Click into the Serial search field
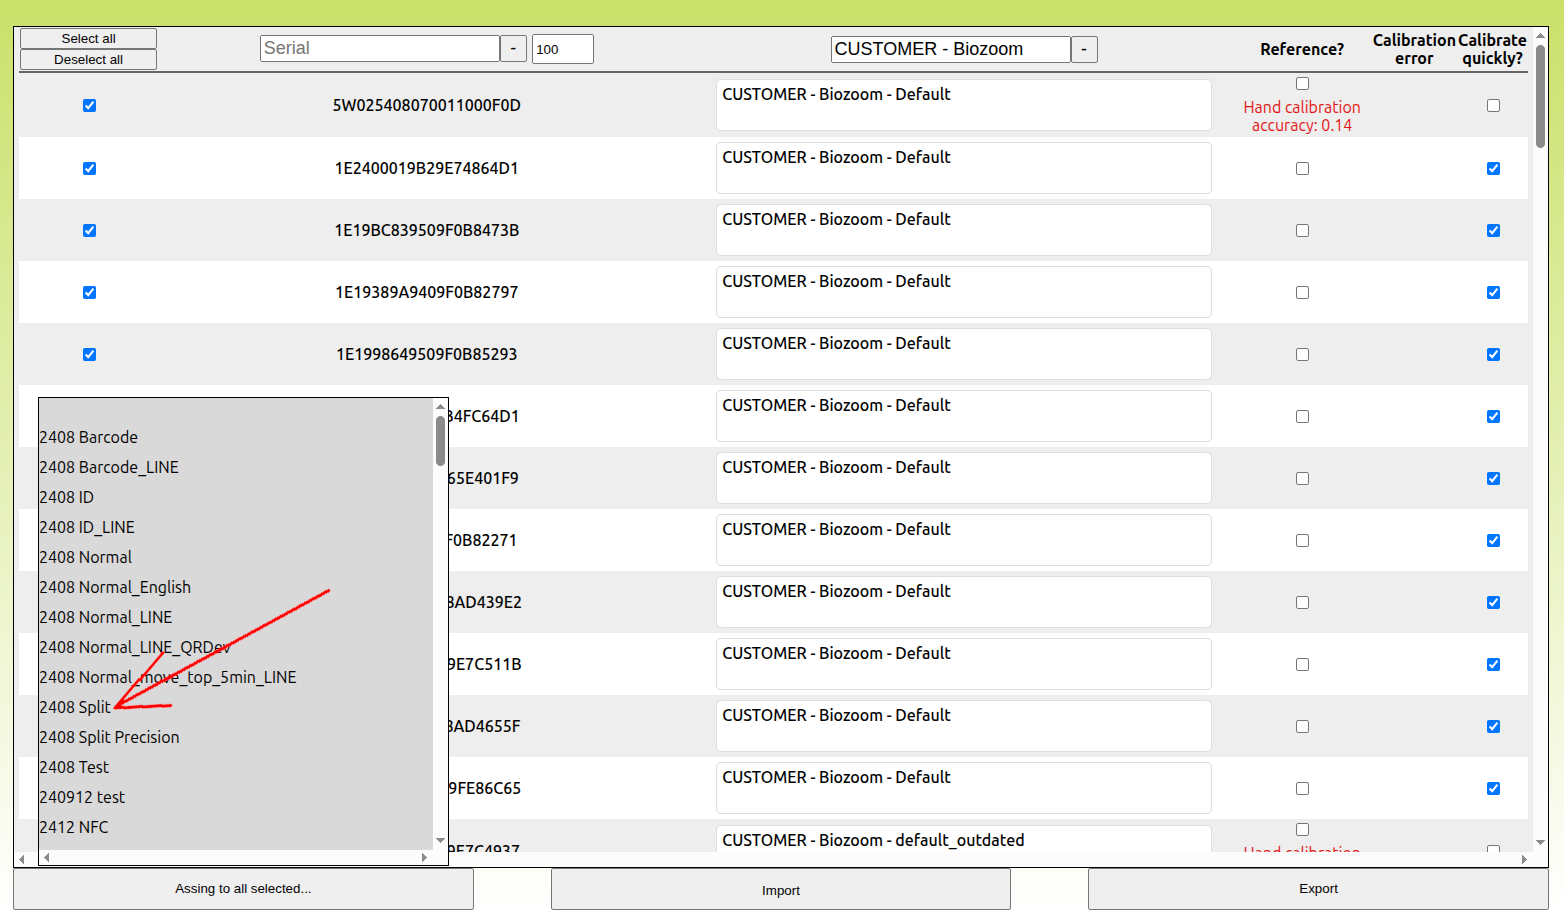Viewport: 1564px width, 914px height. 379,49
